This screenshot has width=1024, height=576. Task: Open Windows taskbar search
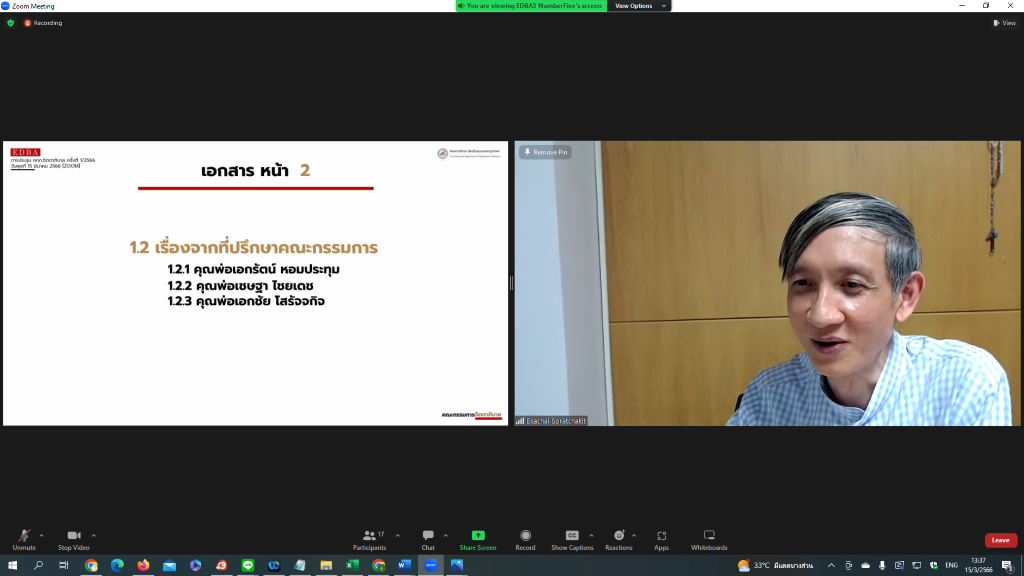[x=39, y=566]
